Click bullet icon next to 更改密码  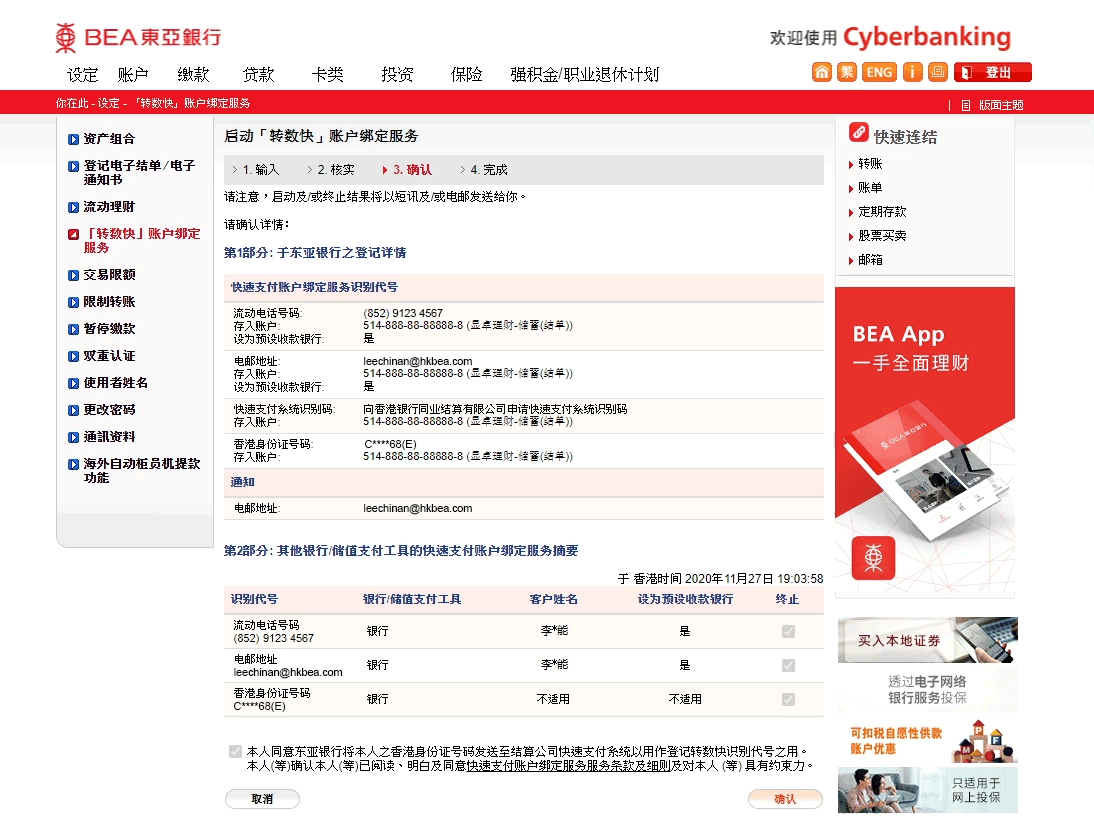(73, 410)
